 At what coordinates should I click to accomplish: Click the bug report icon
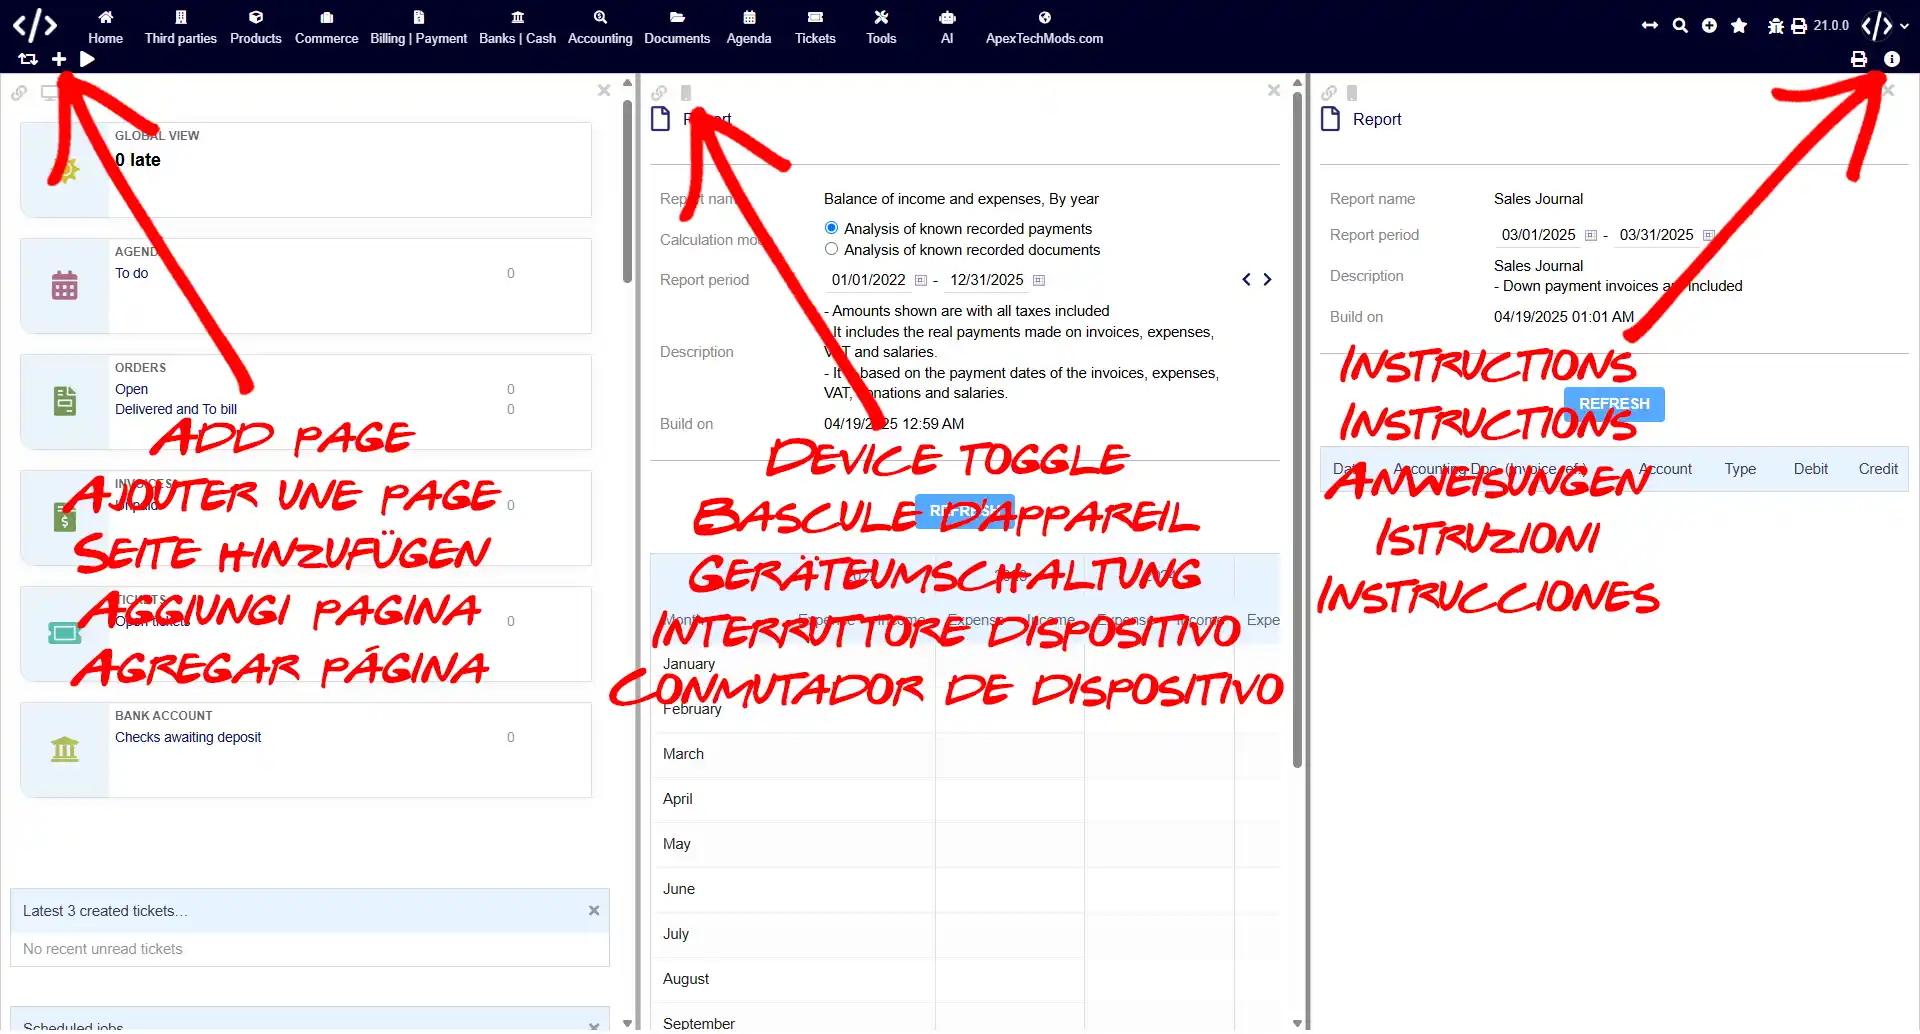1775,26
